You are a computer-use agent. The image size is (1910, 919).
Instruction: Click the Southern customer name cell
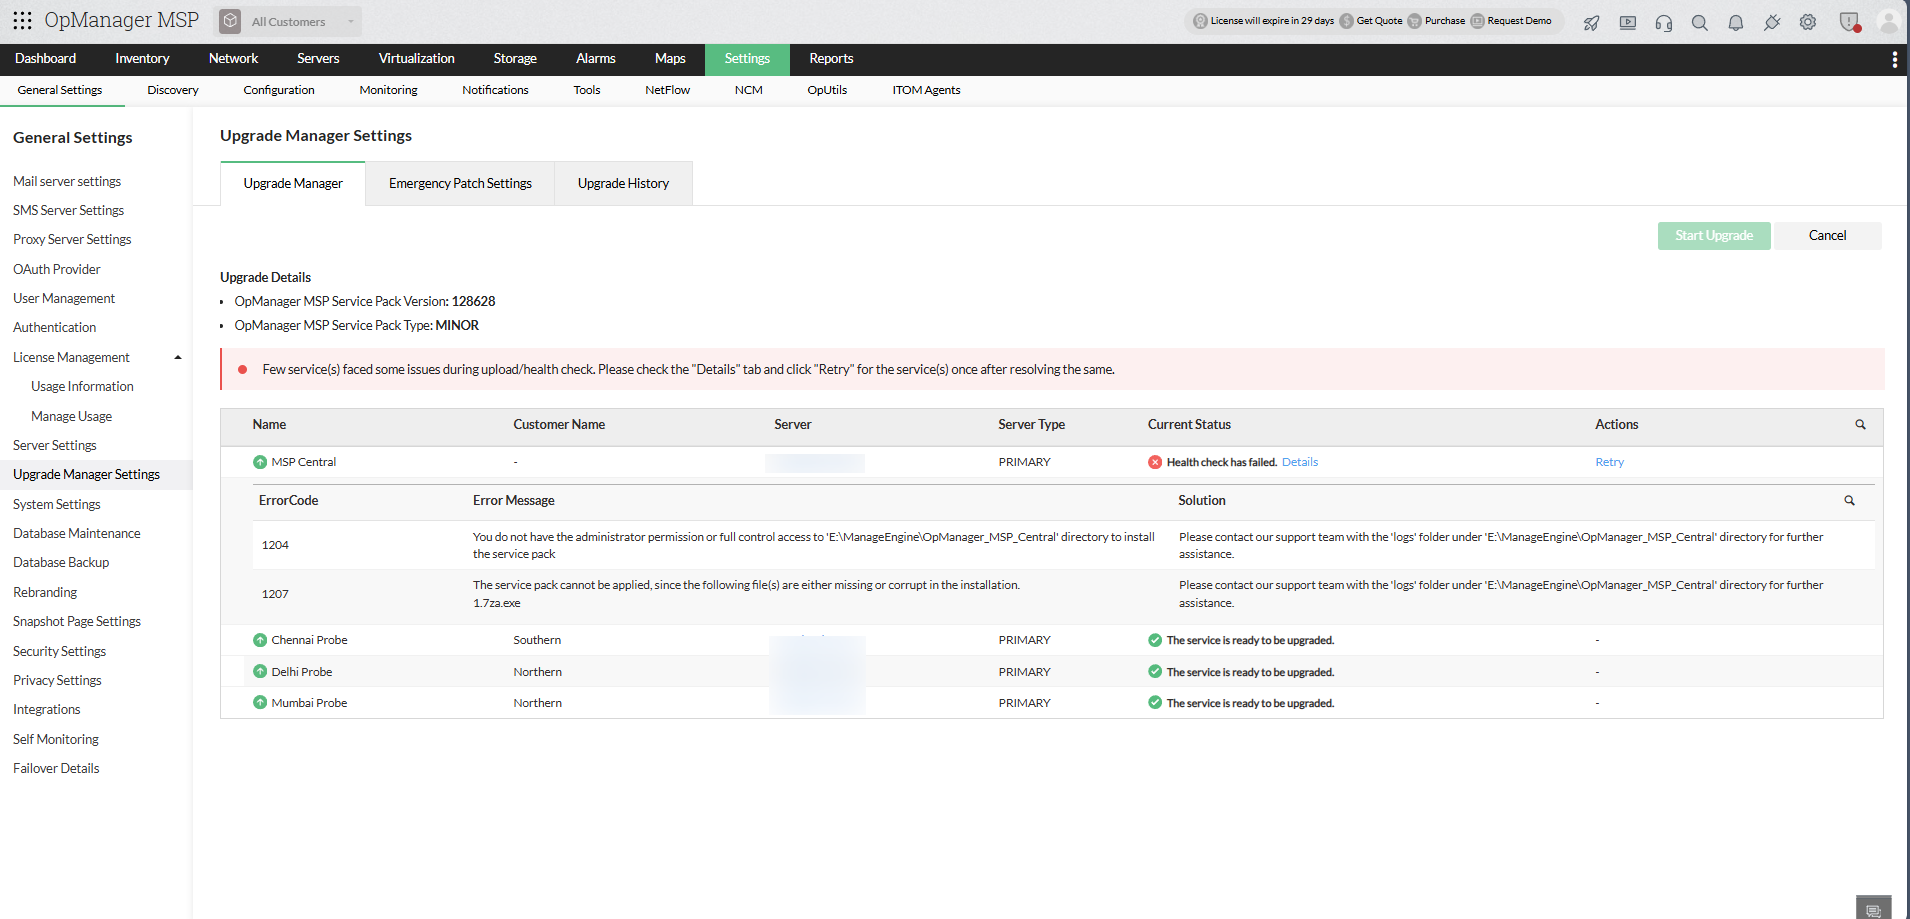537,640
